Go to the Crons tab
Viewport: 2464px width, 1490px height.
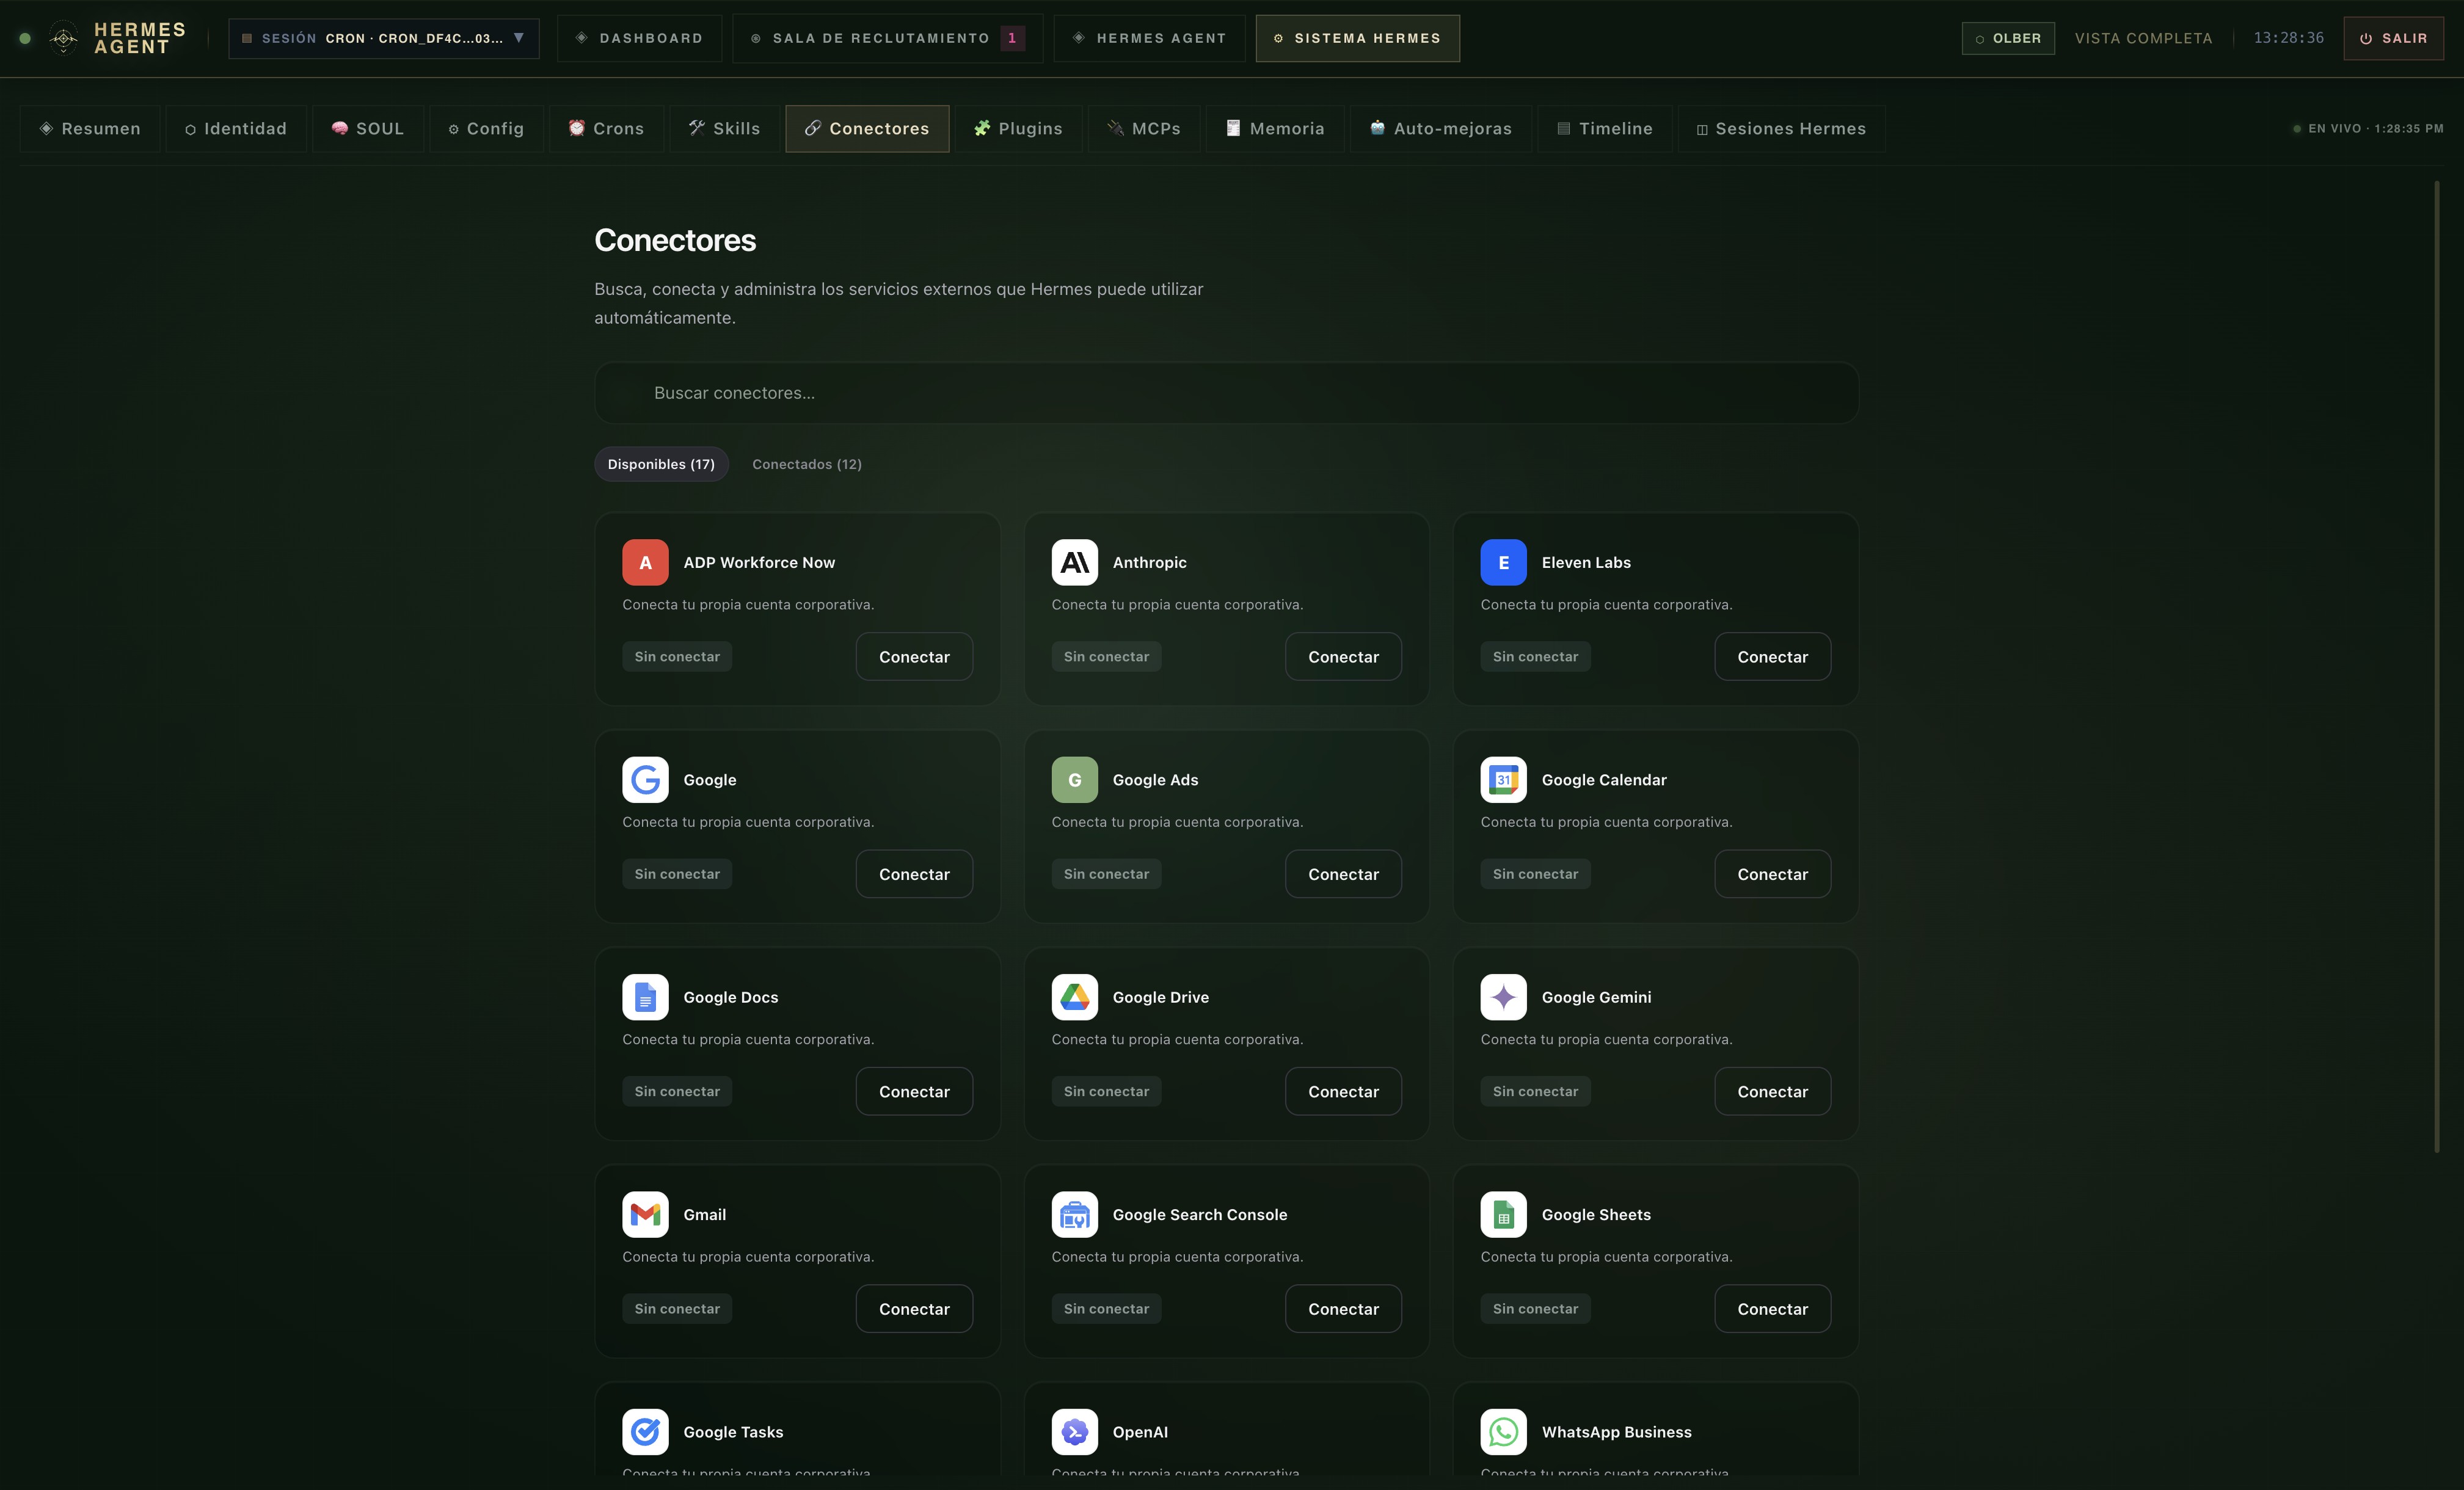click(606, 128)
